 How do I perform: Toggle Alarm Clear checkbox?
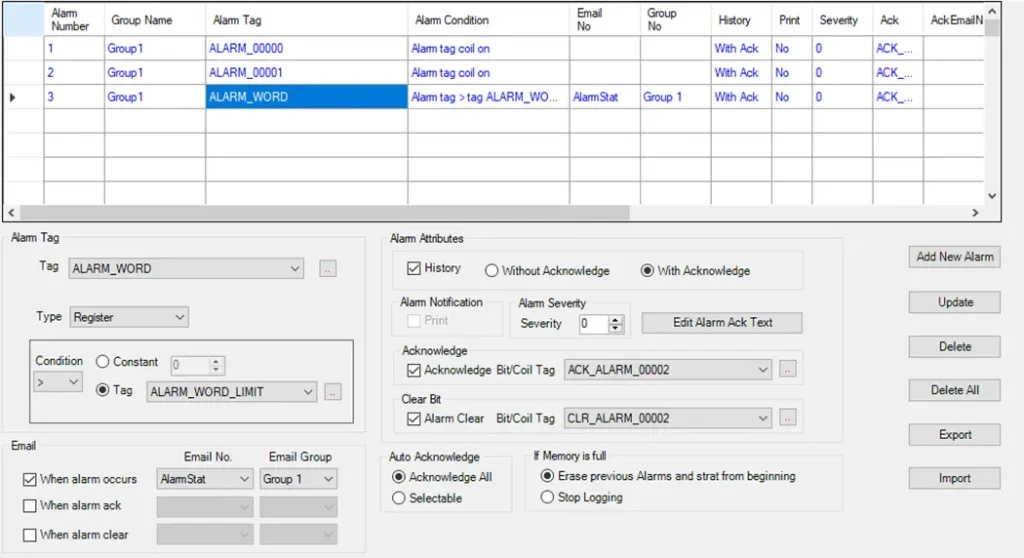413,419
